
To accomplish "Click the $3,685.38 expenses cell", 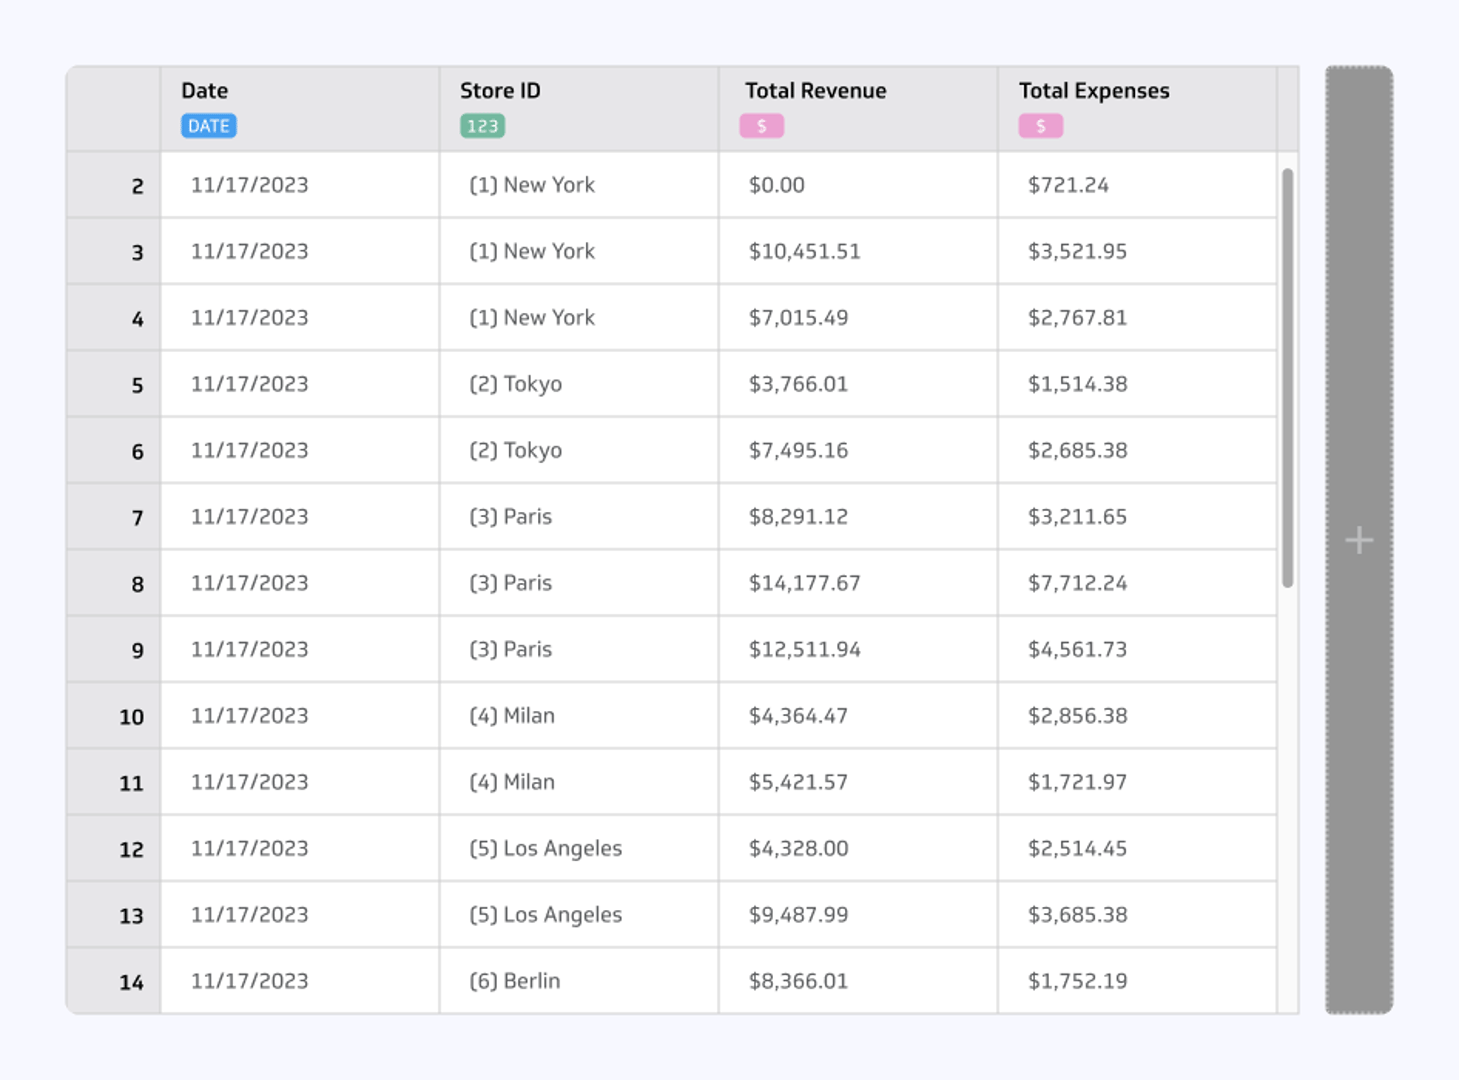I will (x=1137, y=915).
